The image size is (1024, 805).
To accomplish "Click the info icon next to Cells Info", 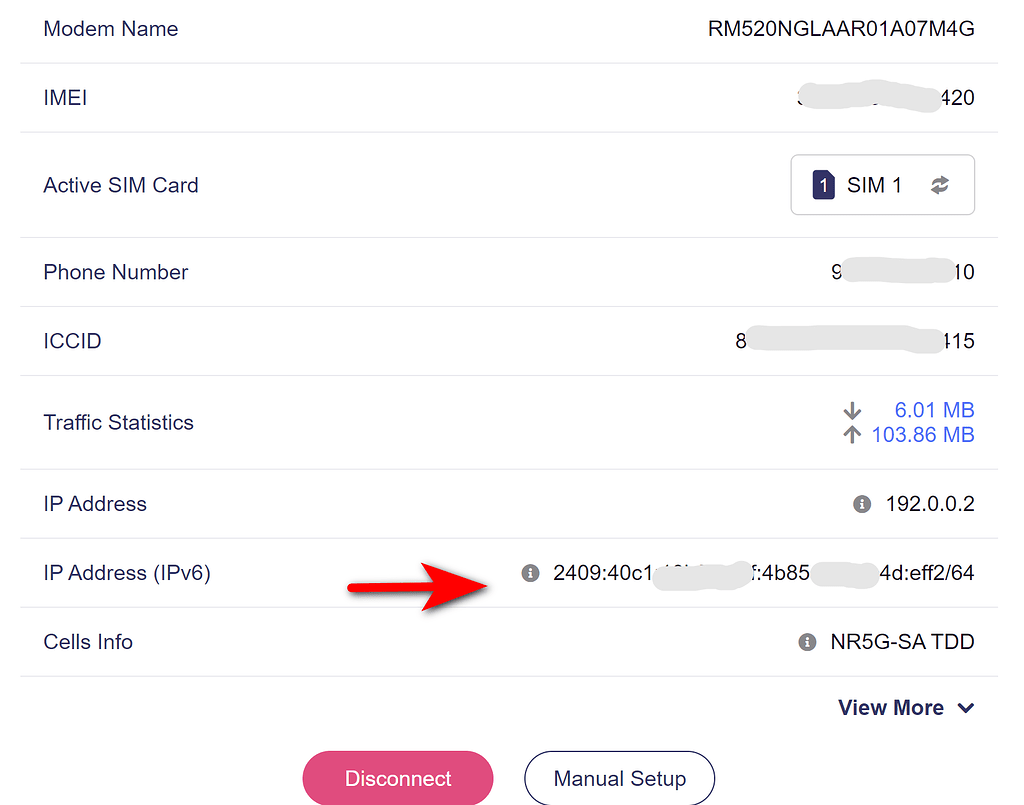I will coord(806,642).
